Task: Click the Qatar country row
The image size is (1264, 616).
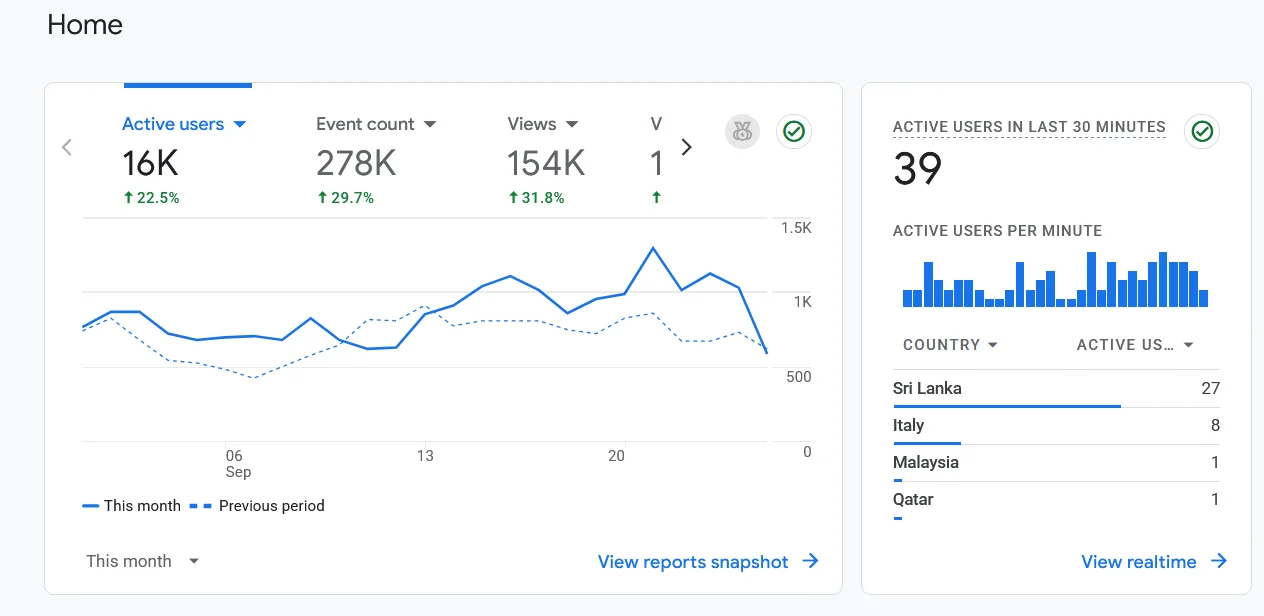Action: coord(1056,500)
